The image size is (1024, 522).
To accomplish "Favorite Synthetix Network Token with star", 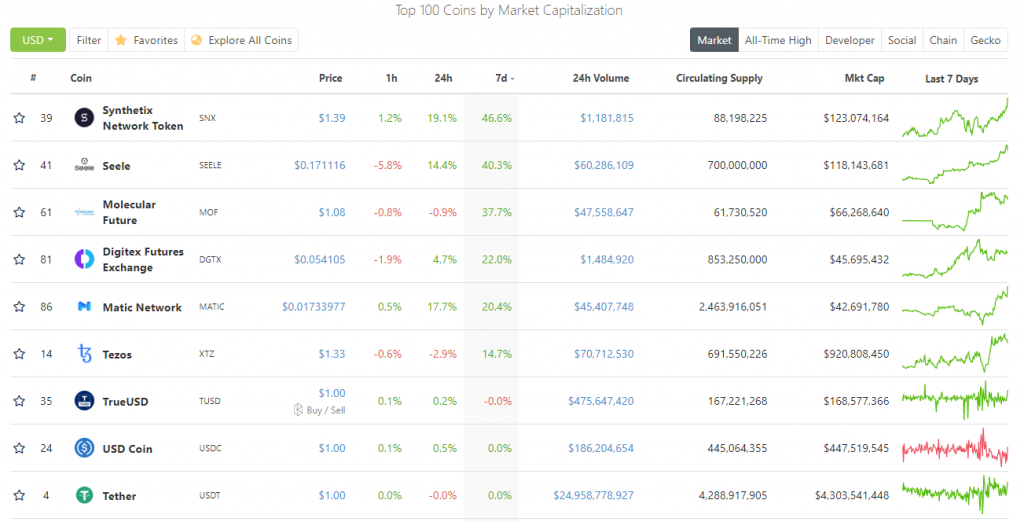I will [x=19, y=118].
